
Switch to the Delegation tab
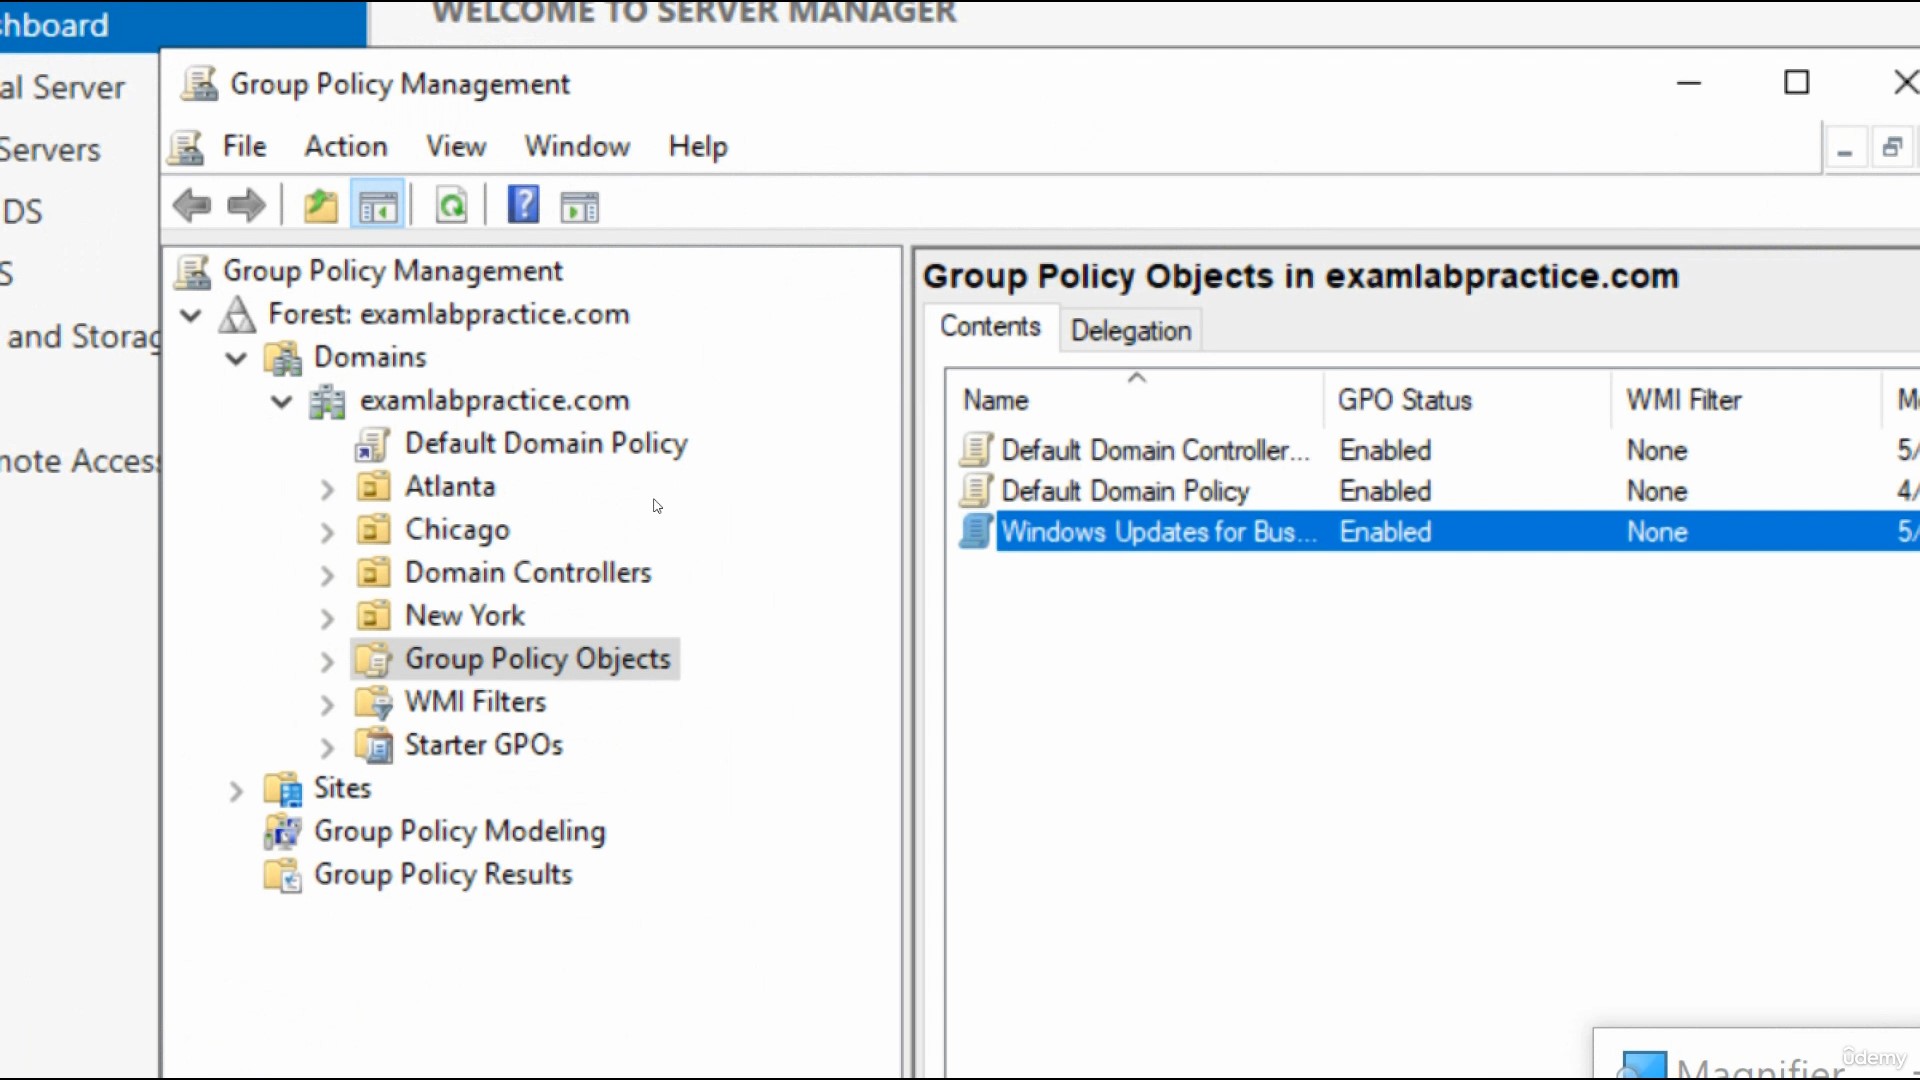click(x=1131, y=330)
